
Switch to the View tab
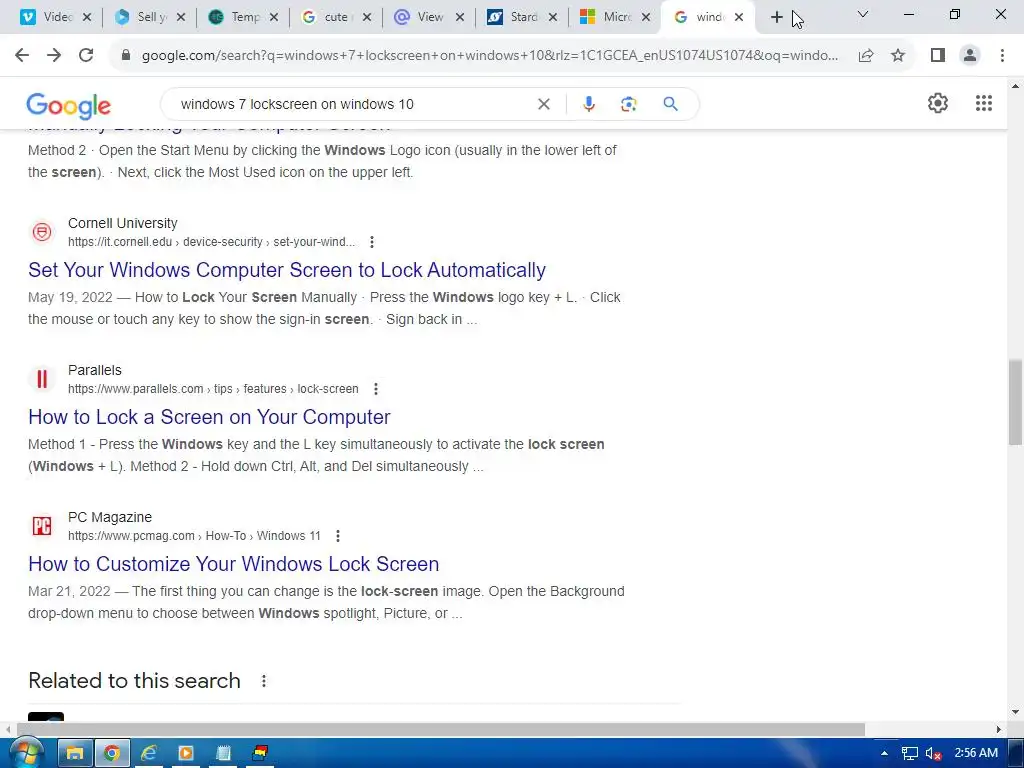(430, 17)
